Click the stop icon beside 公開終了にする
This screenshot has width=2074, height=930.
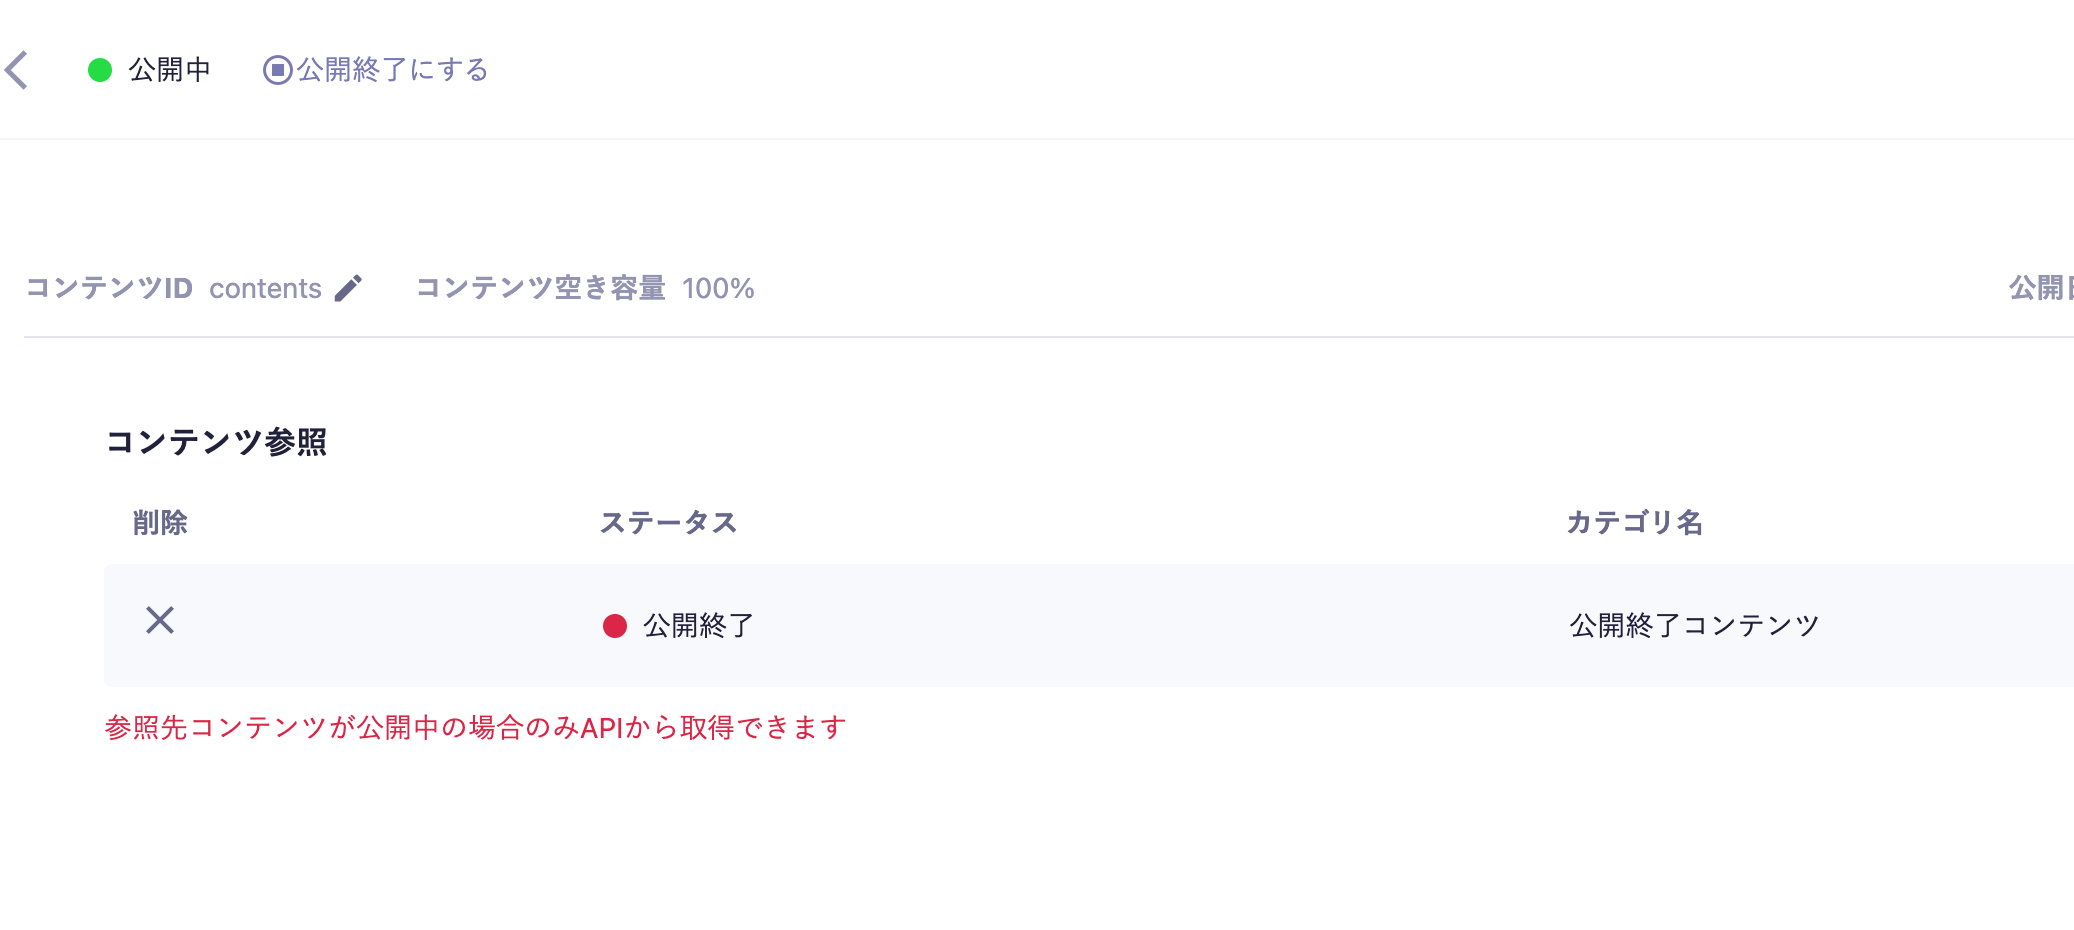(277, 70)
